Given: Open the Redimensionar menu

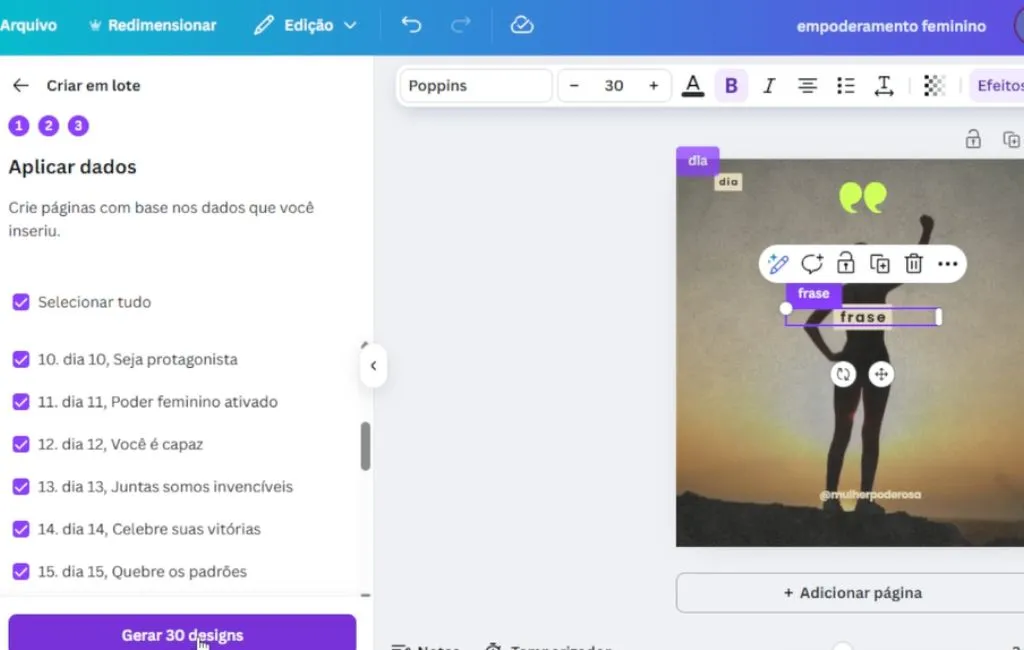Looking at the screenshot, I should point(151,26).
